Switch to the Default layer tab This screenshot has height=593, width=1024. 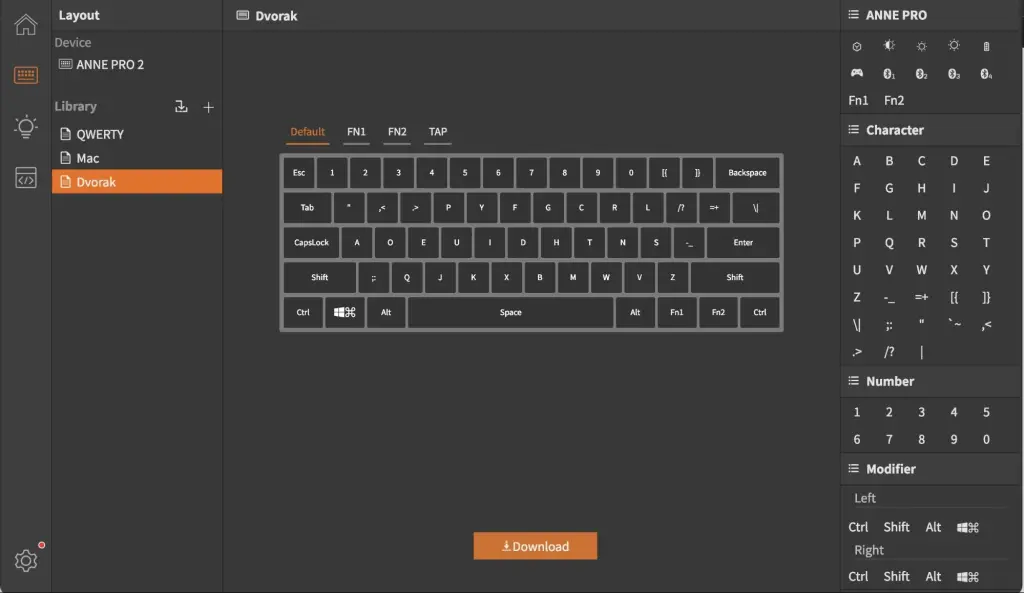[307, 131]
